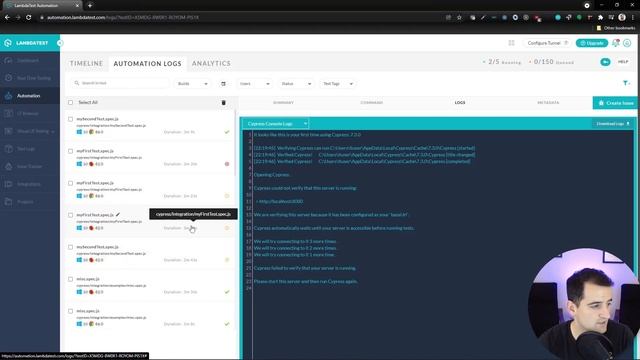
Task: Click the Configure Tunnel button
Action: click(x=547, y=43)
